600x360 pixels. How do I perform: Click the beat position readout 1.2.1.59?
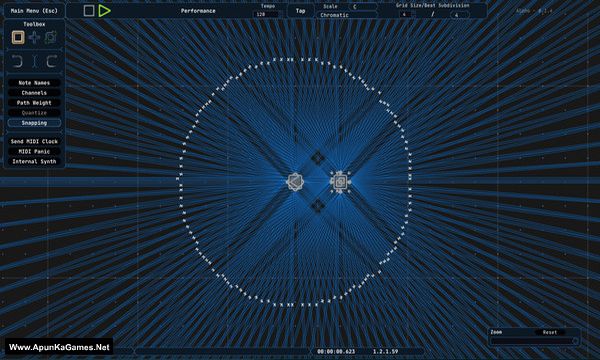pos(385,351)
